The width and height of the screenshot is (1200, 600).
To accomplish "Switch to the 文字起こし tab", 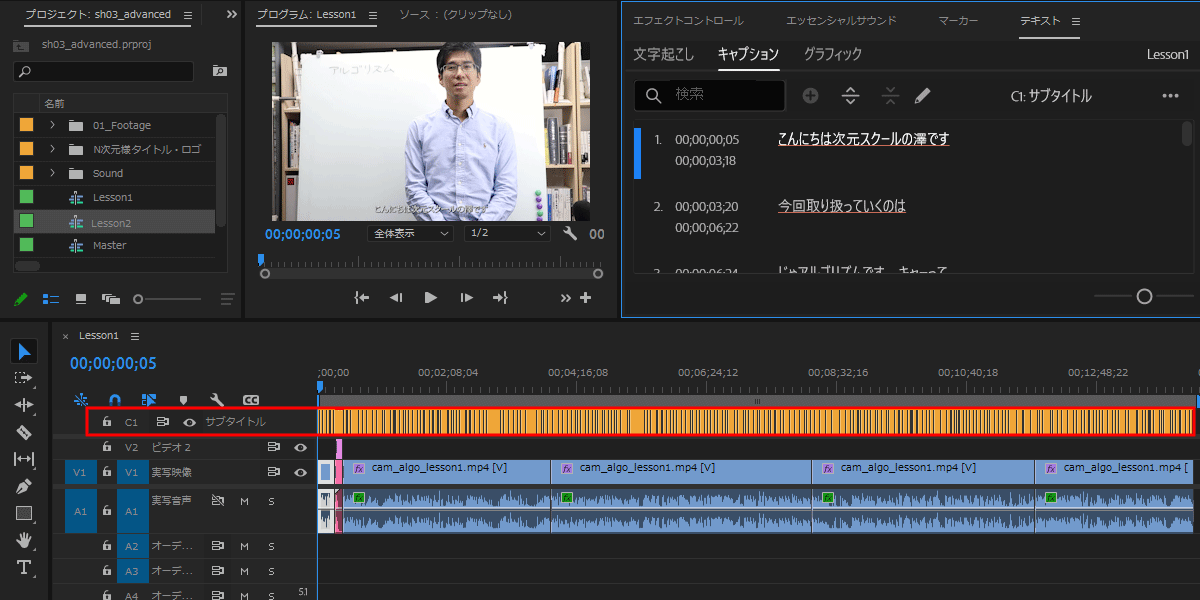I will [x=663, y=54].
